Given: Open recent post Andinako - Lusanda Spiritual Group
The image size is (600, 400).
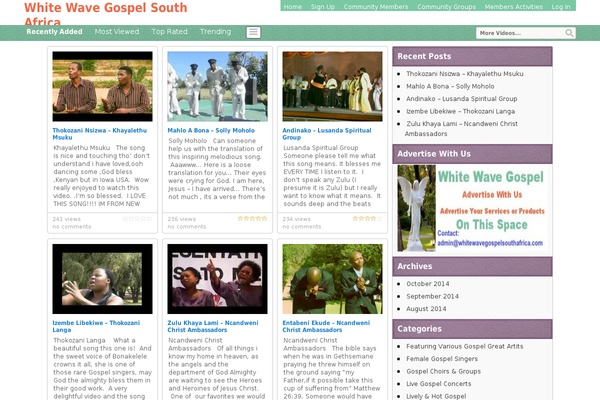Looking at the screenshot, I should point(461,99).
